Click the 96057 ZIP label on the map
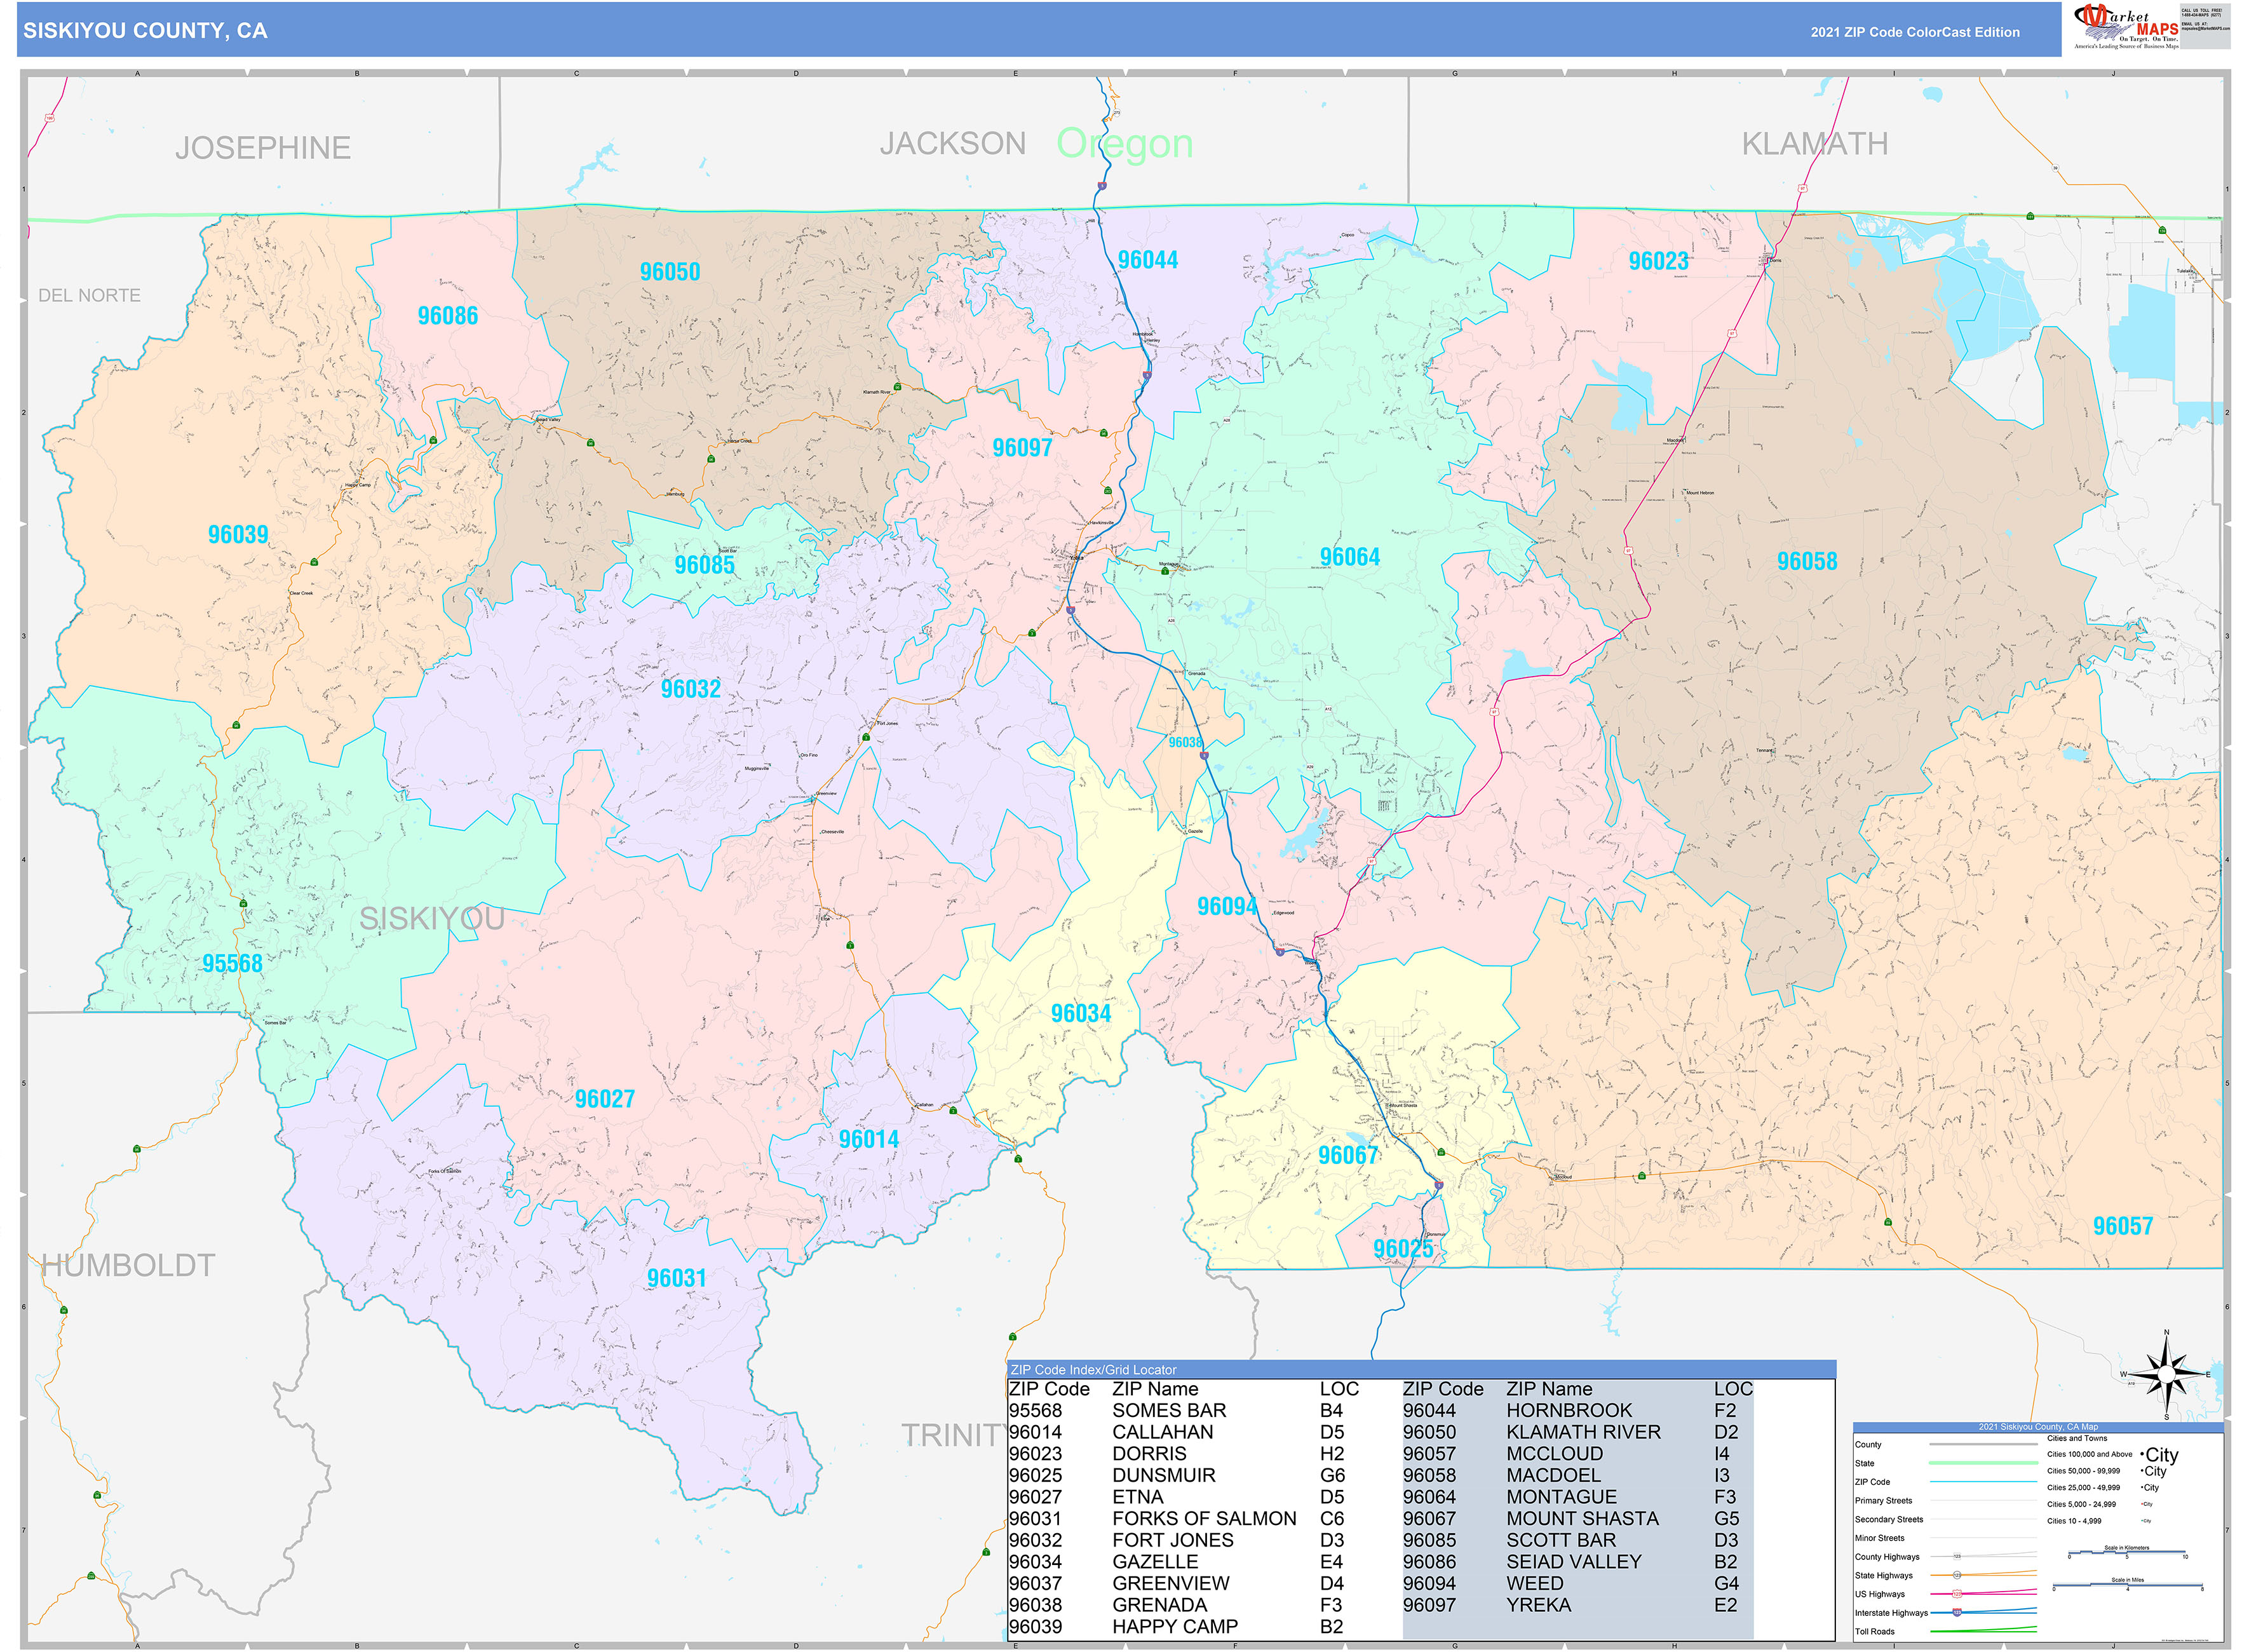The height and width of the screenshot is (1652, 2242). (x=2123, y=1226)
